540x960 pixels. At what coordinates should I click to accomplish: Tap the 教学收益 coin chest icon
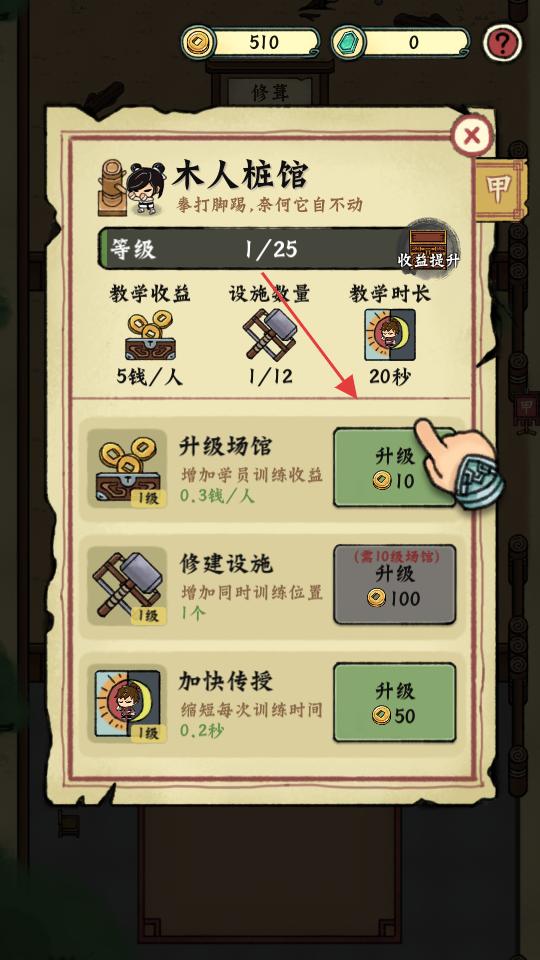tap(150, 335)
